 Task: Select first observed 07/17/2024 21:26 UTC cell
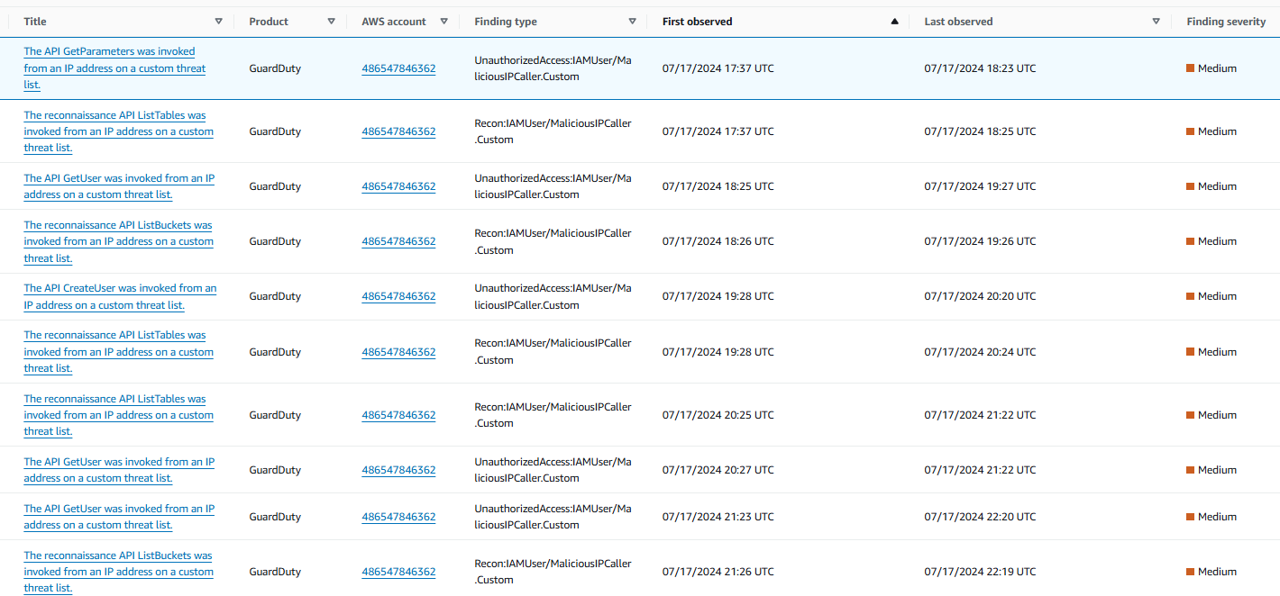click(718, 572)
